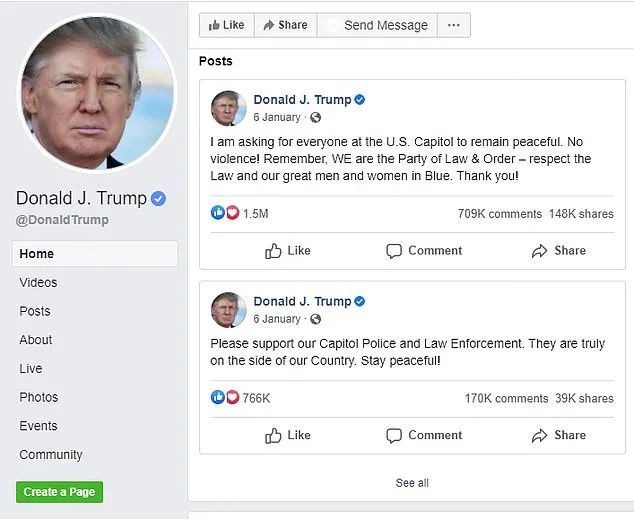Select Photos in the left navigation
The height and width of the screenshot is (519, 634).
[x=38, y=397]
